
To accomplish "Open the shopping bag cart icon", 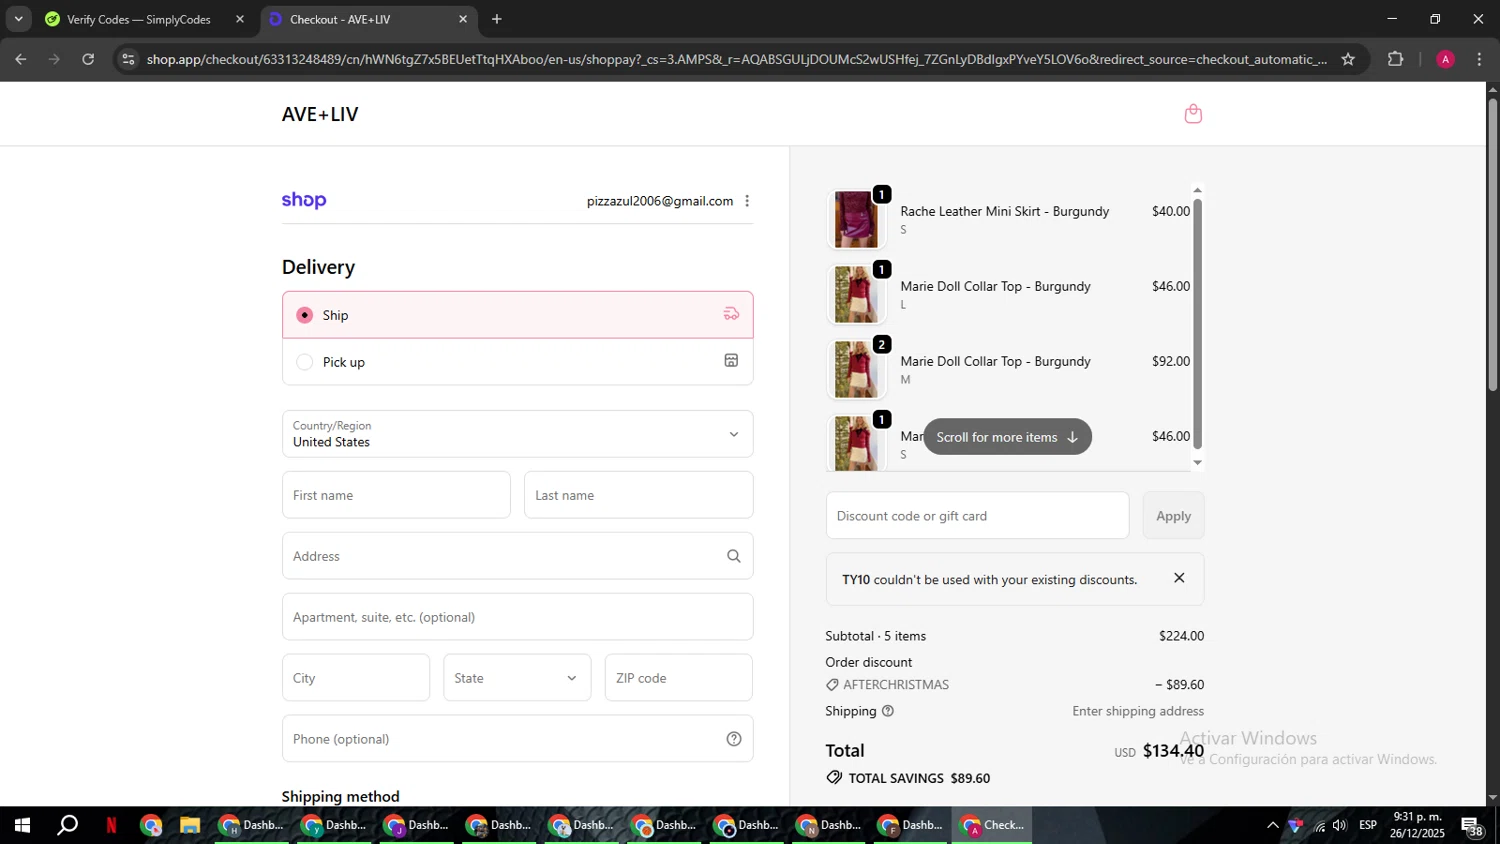I will coord(1193,114).
